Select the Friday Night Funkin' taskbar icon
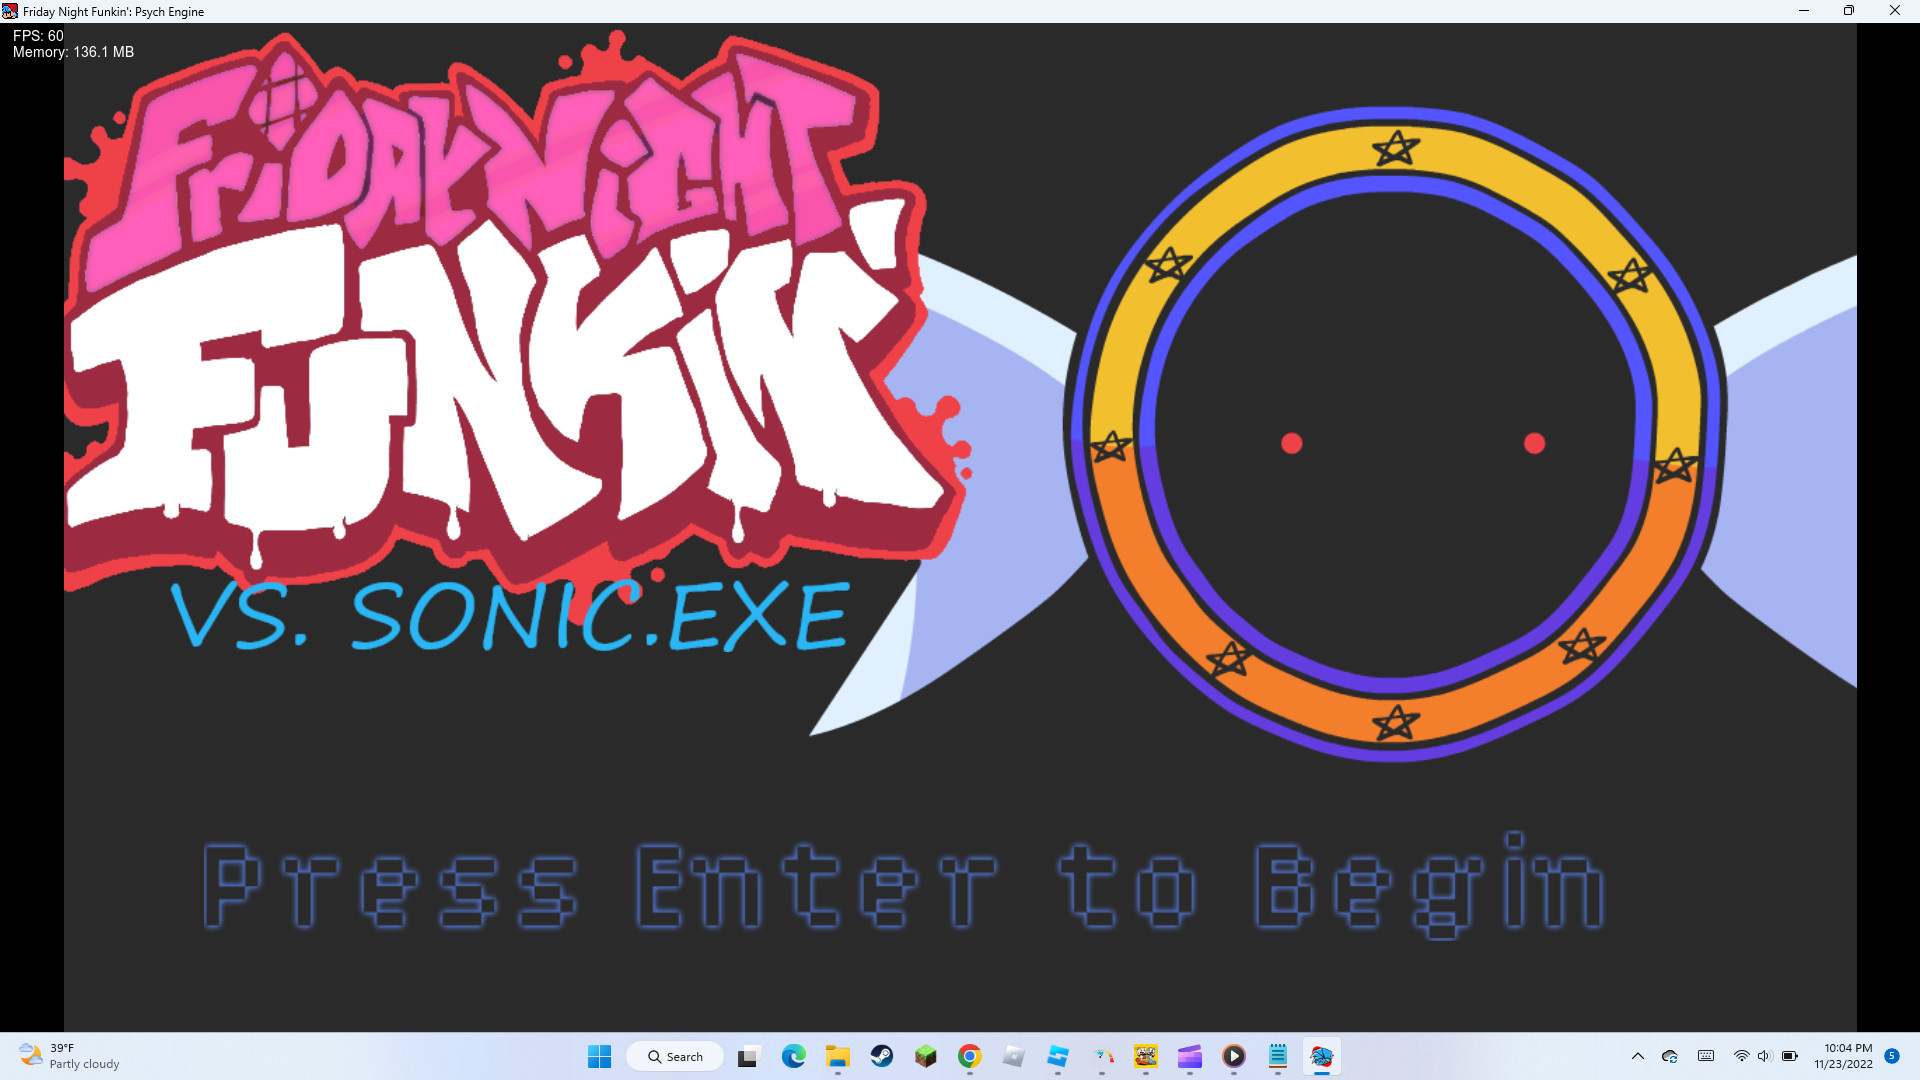1920x1080 pixels. pyautogui.click(x=1322, y=1057)
